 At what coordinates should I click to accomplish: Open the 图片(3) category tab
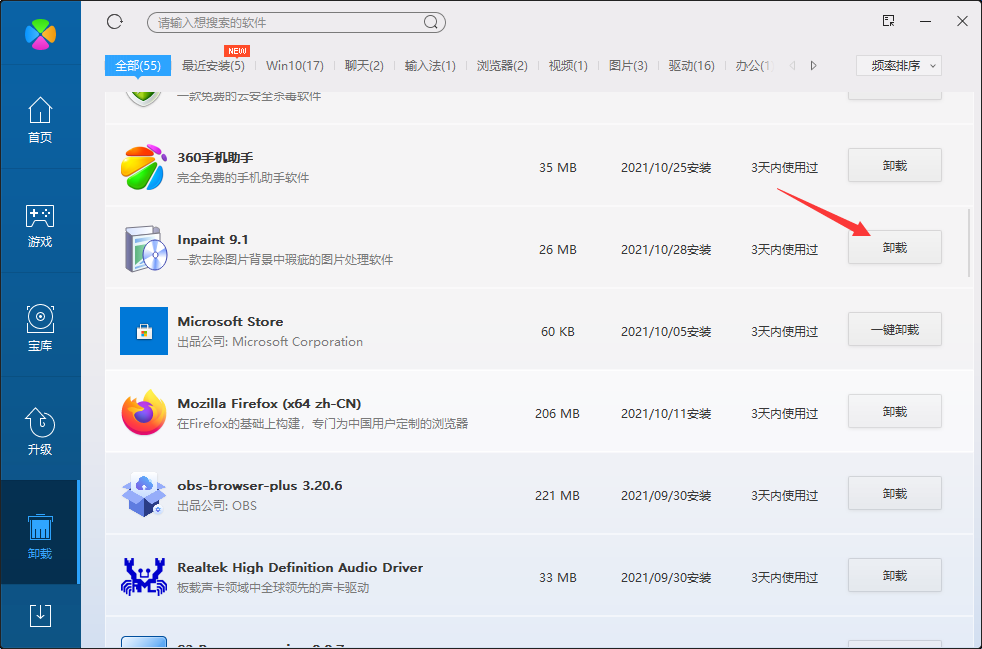pos(628,66)
